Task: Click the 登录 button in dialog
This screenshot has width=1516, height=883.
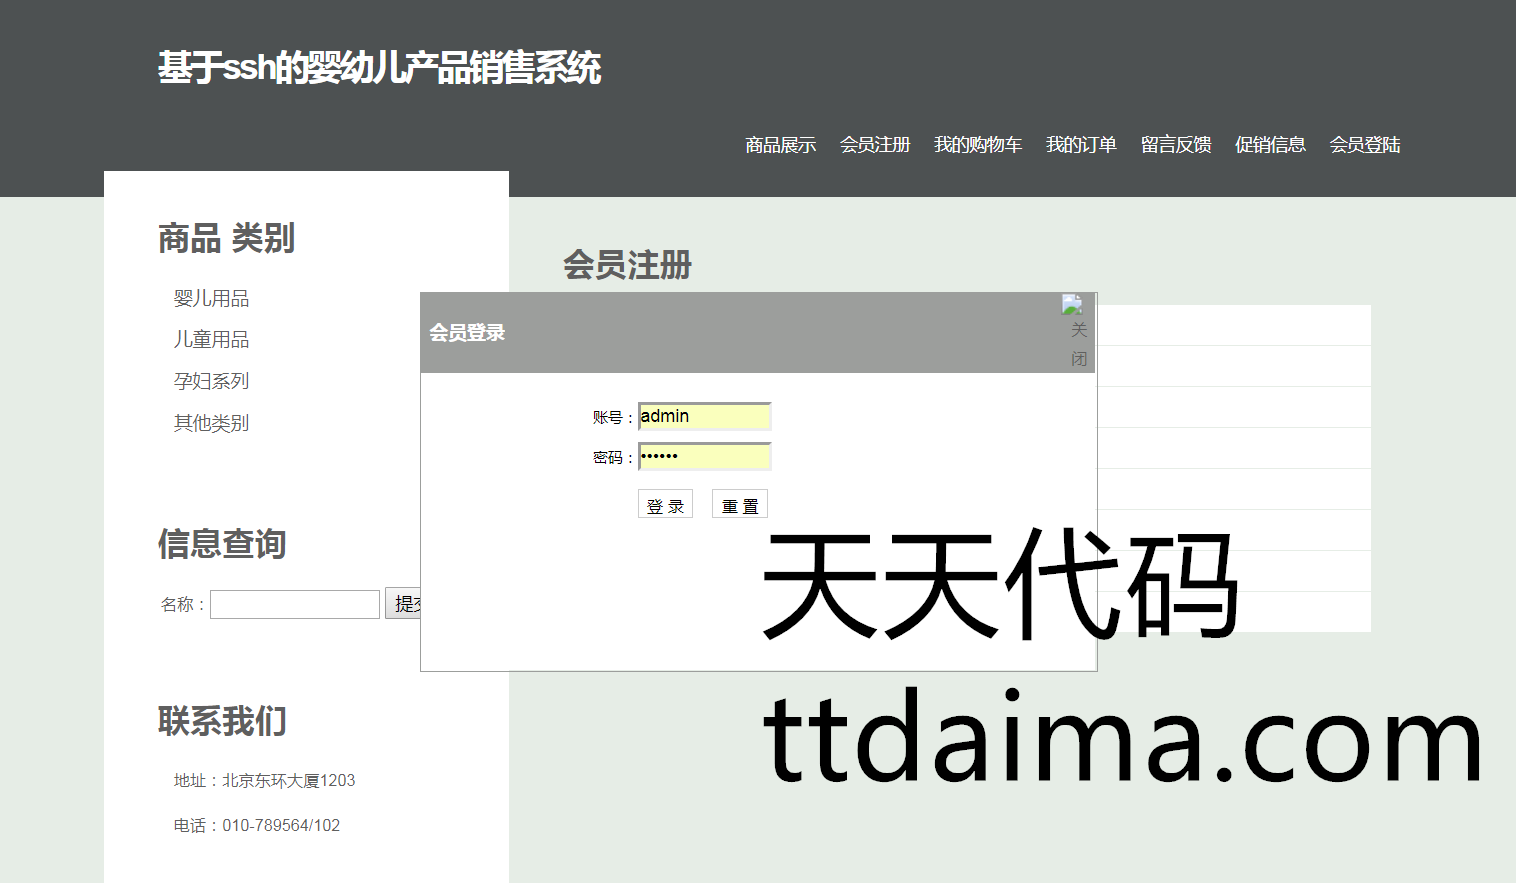Action: coord(665,505)
